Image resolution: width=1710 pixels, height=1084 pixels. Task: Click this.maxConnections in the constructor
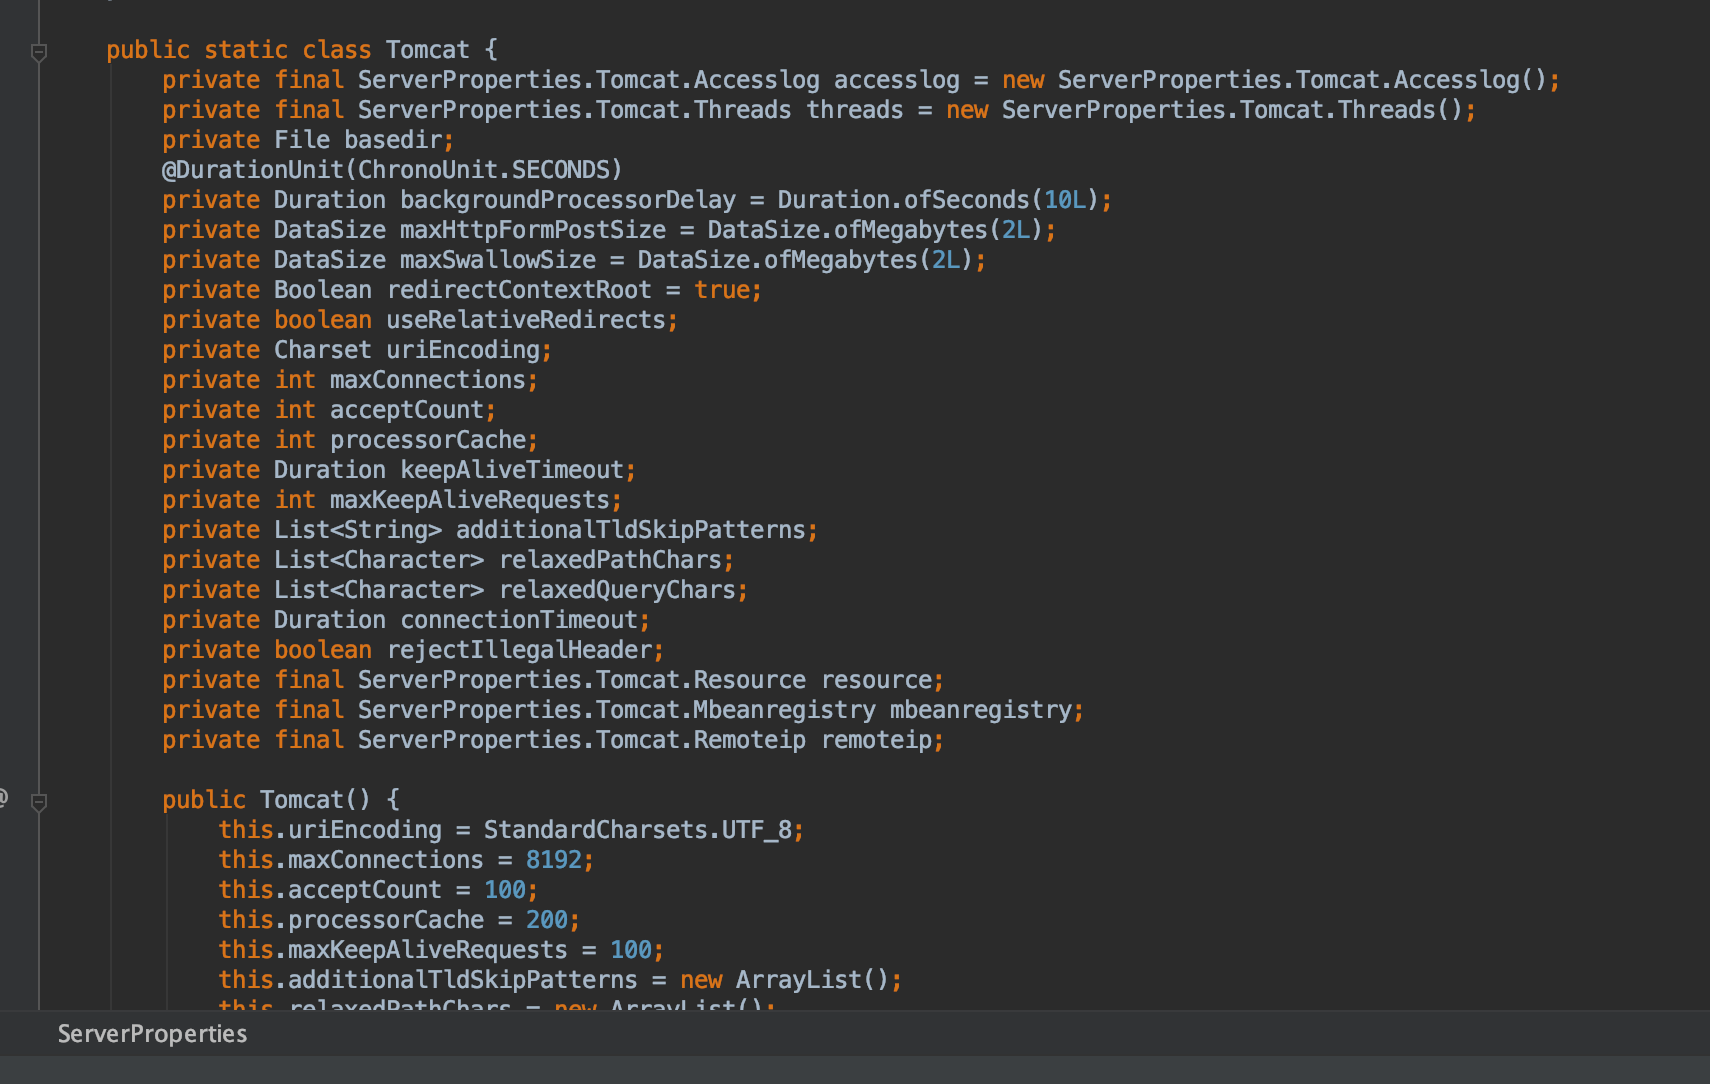pos(351,860)
